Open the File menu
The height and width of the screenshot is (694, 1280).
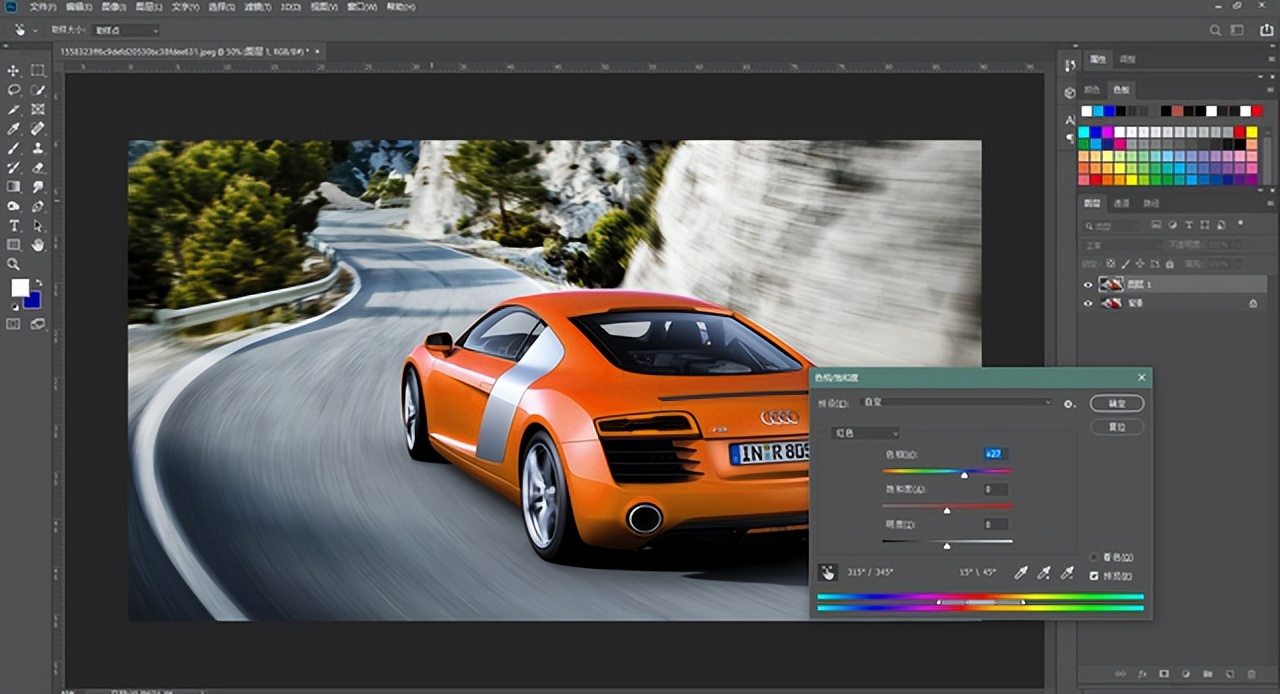pyautogui.click(x=43, y=7)
